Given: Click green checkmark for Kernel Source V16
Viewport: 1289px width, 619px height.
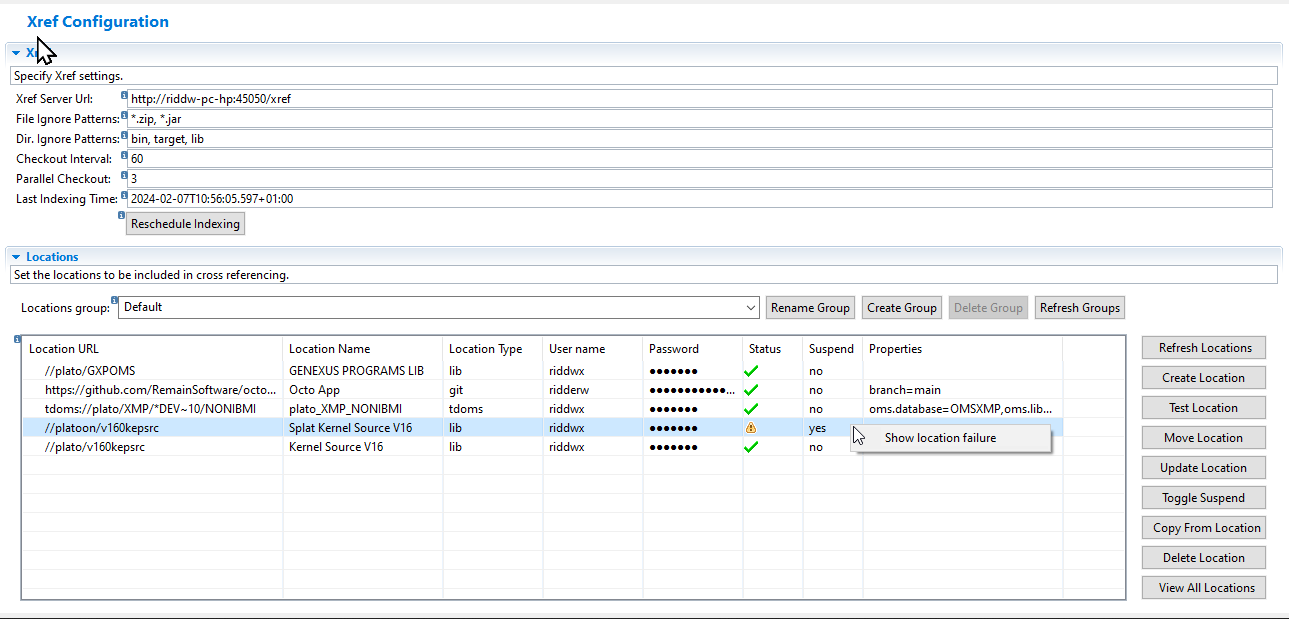Looking at the screenshot, I should click(751, 447).
